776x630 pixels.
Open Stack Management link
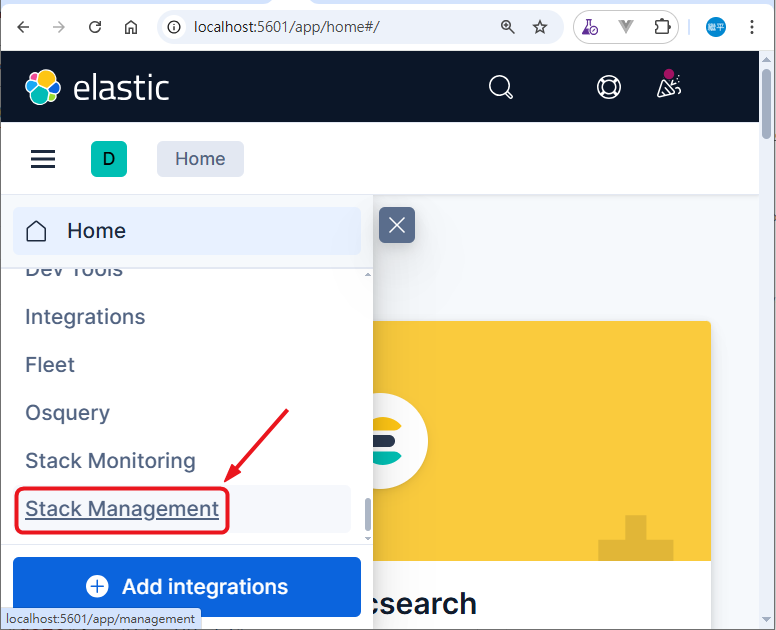point(122,509)
